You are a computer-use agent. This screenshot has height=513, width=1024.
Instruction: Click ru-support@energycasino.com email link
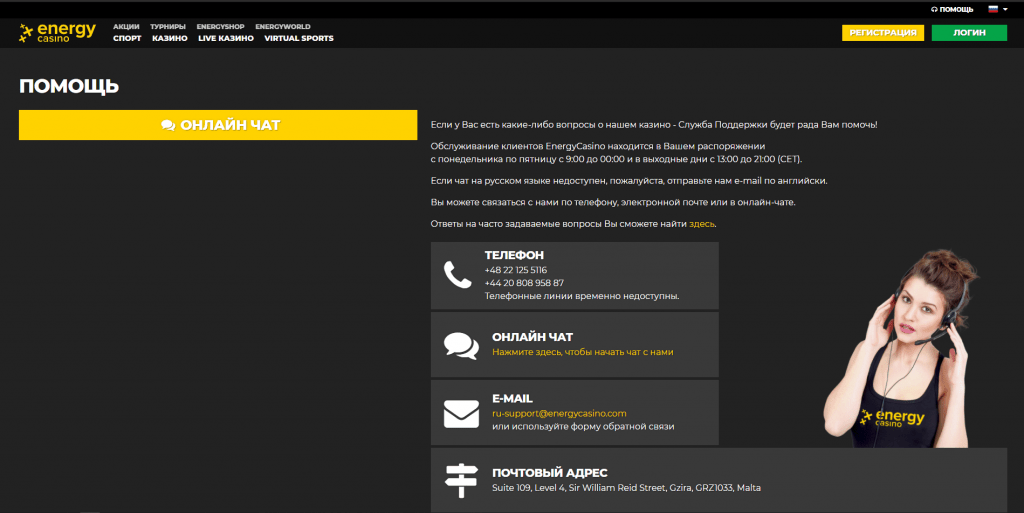559,413
